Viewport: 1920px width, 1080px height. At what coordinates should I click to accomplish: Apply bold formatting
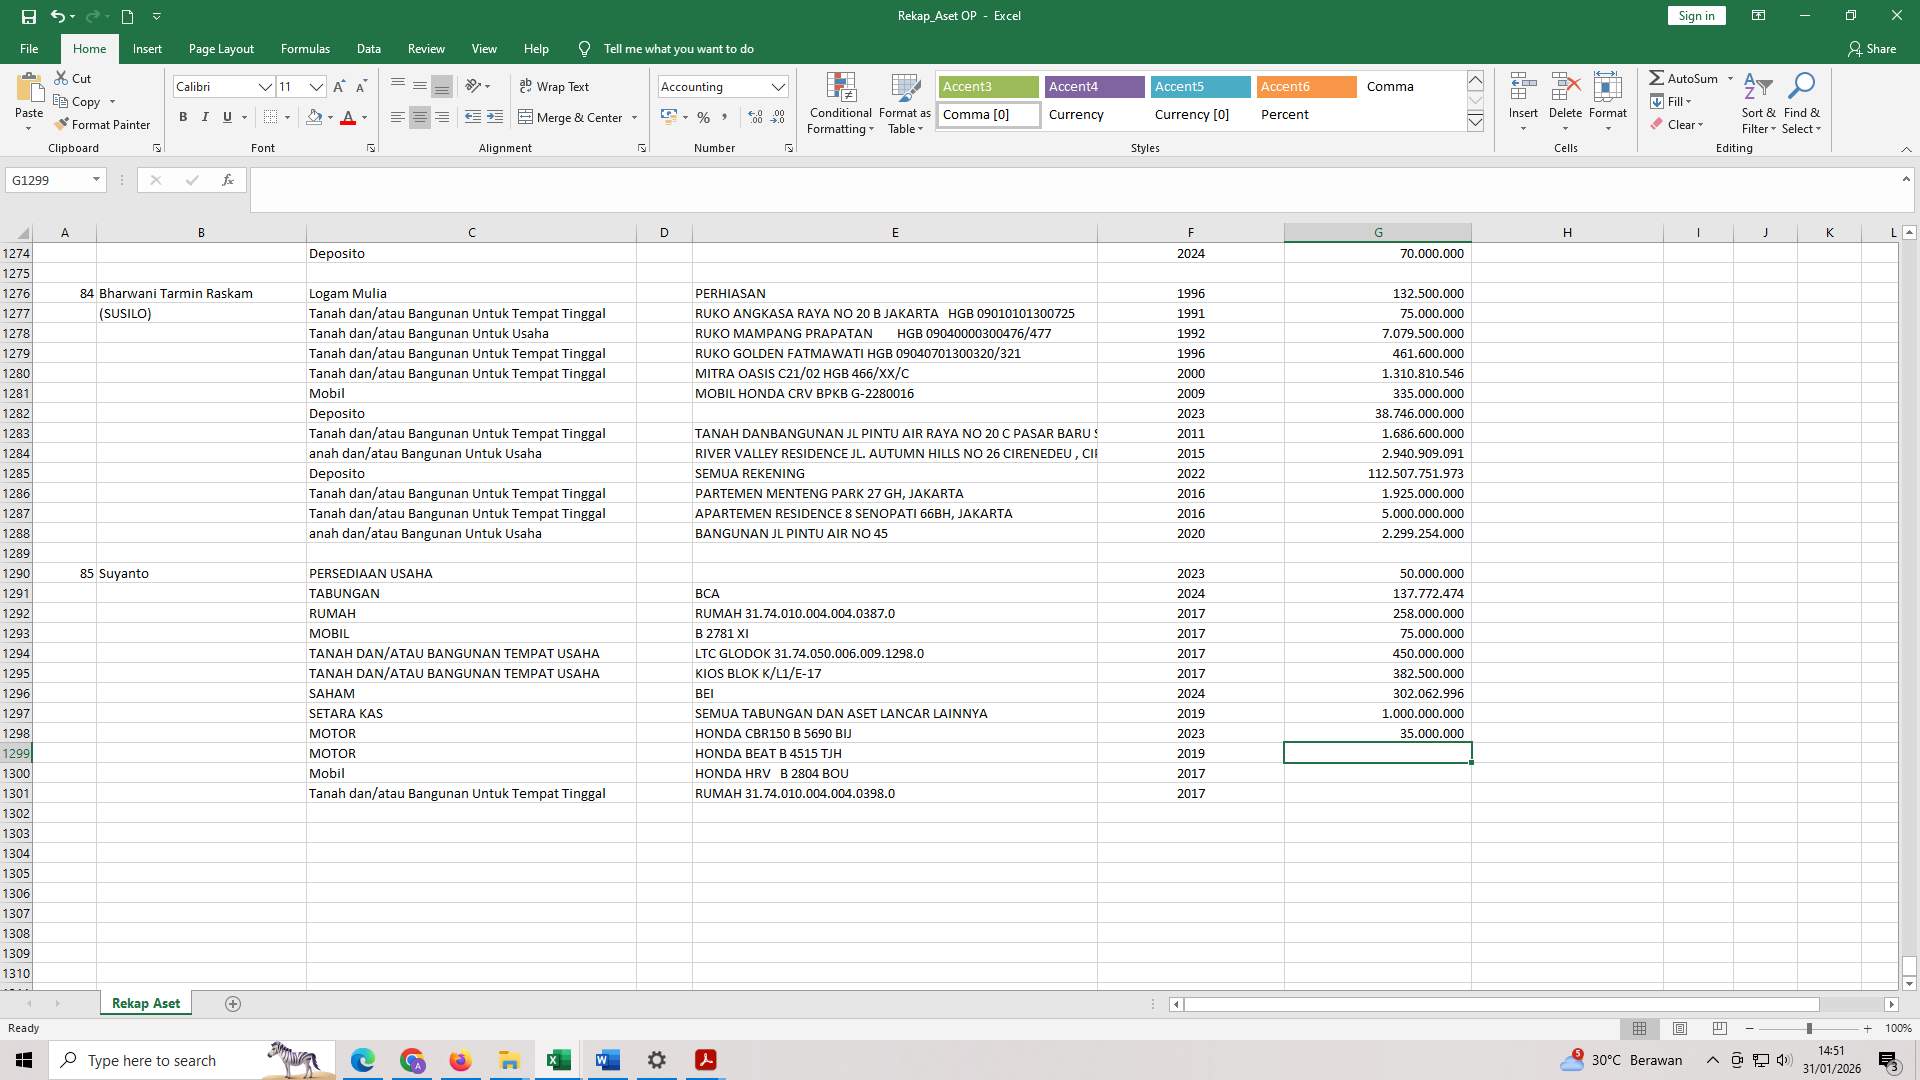[x=183, y=117]
